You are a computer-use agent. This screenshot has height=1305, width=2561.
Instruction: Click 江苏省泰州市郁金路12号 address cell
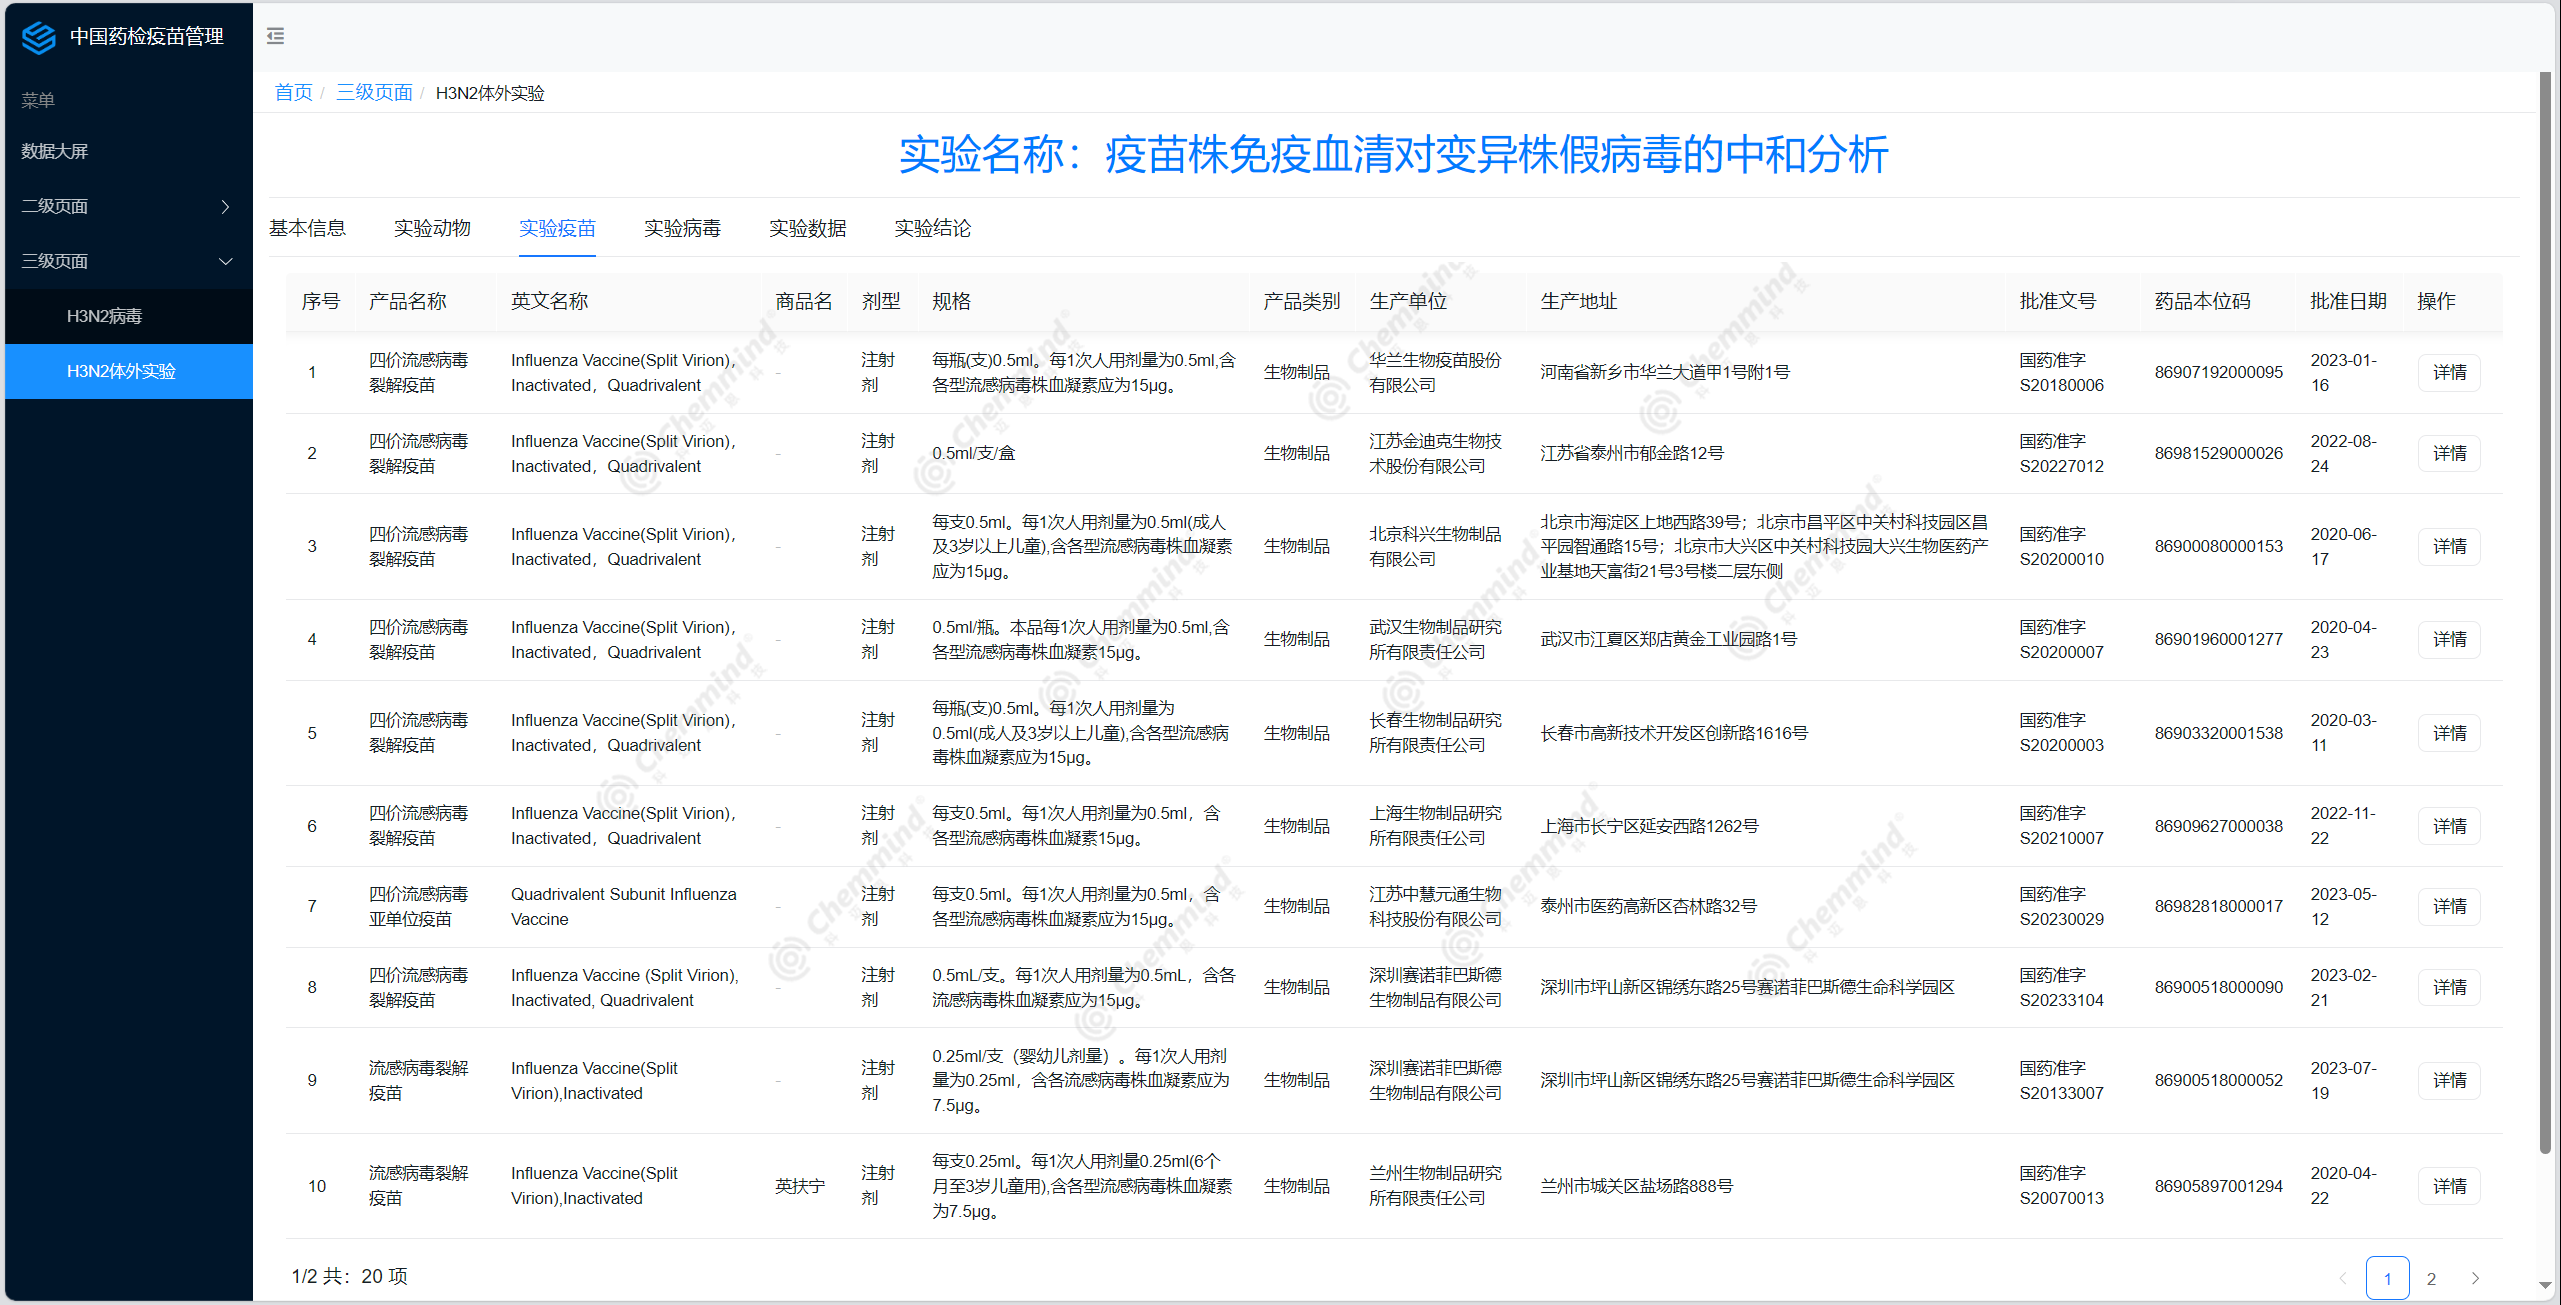point(1632,453)
